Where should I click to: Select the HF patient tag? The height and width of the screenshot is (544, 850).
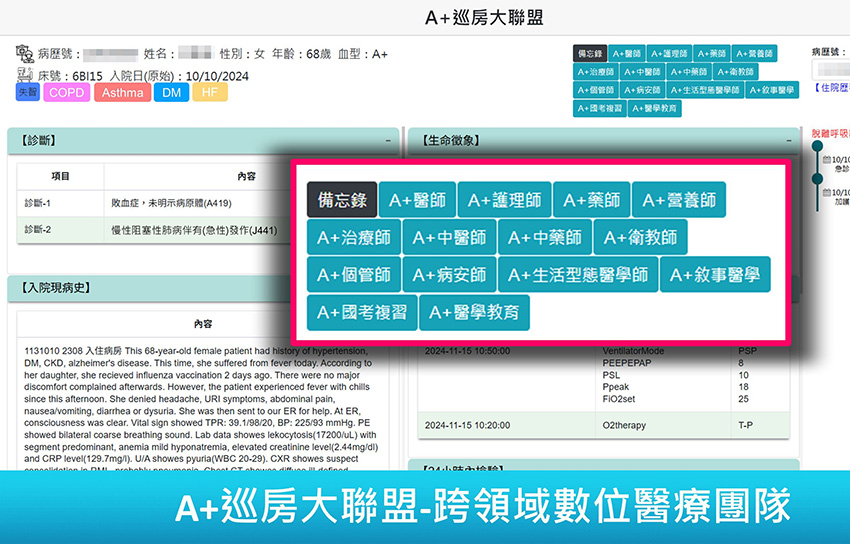210,92
